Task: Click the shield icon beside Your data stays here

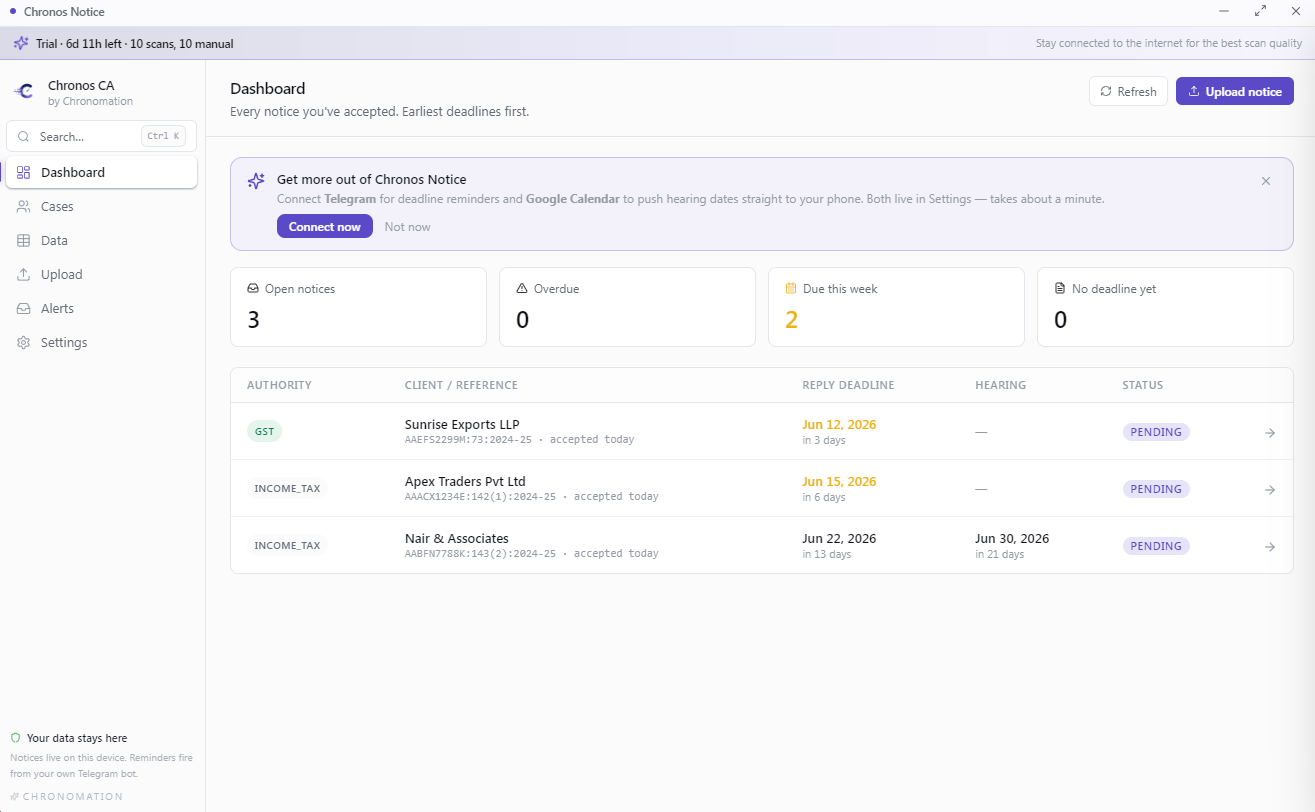Action: pyautogui.click(x=15, y=738)
